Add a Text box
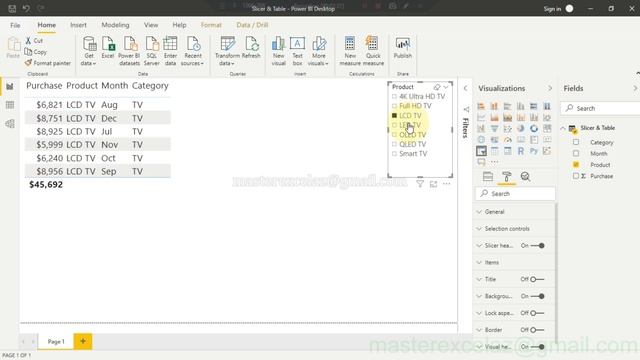The width and height of the screenshot is (640, 360). (297, 51)
